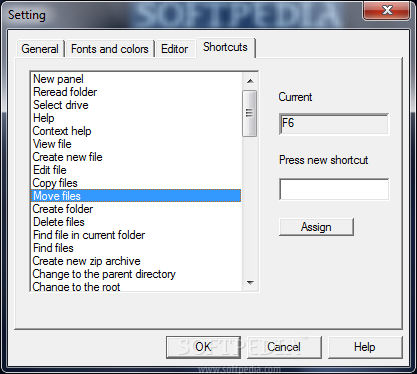Select the Shortcuts tab
The height and width of the screenshot is (374, 417).
(225, 47)
